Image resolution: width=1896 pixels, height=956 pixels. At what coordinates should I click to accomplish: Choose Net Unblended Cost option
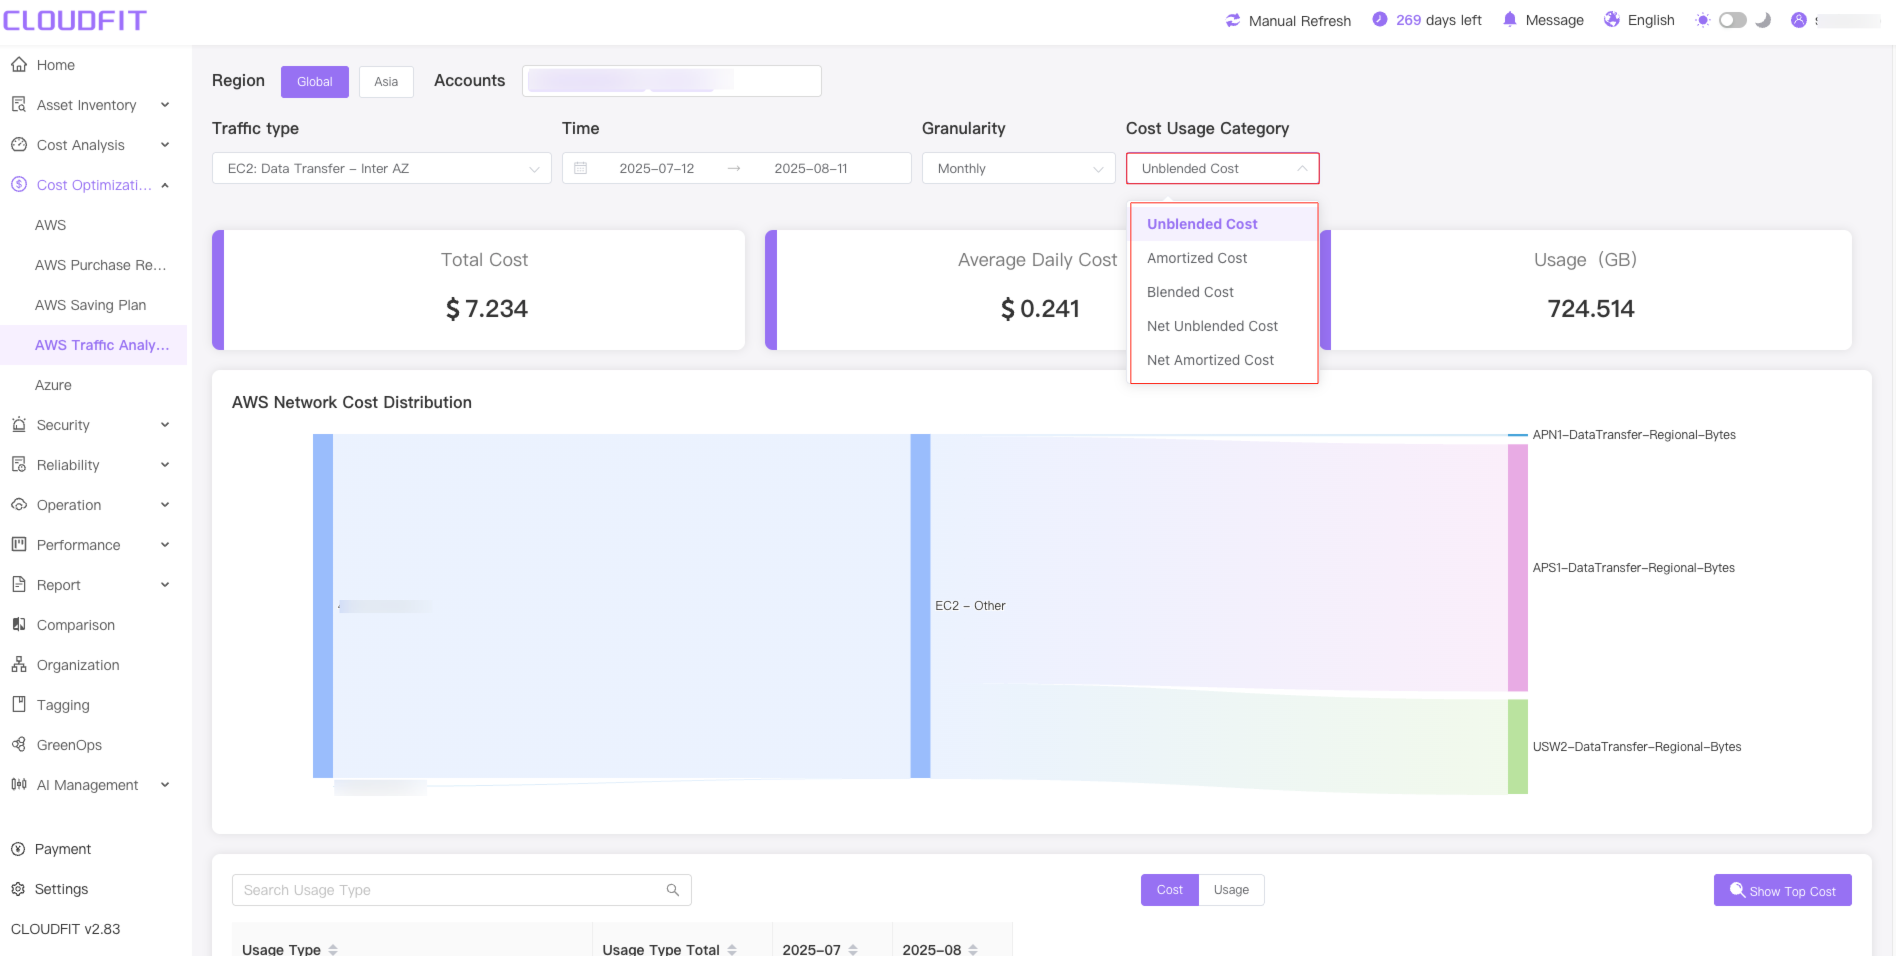point(1224,326)
